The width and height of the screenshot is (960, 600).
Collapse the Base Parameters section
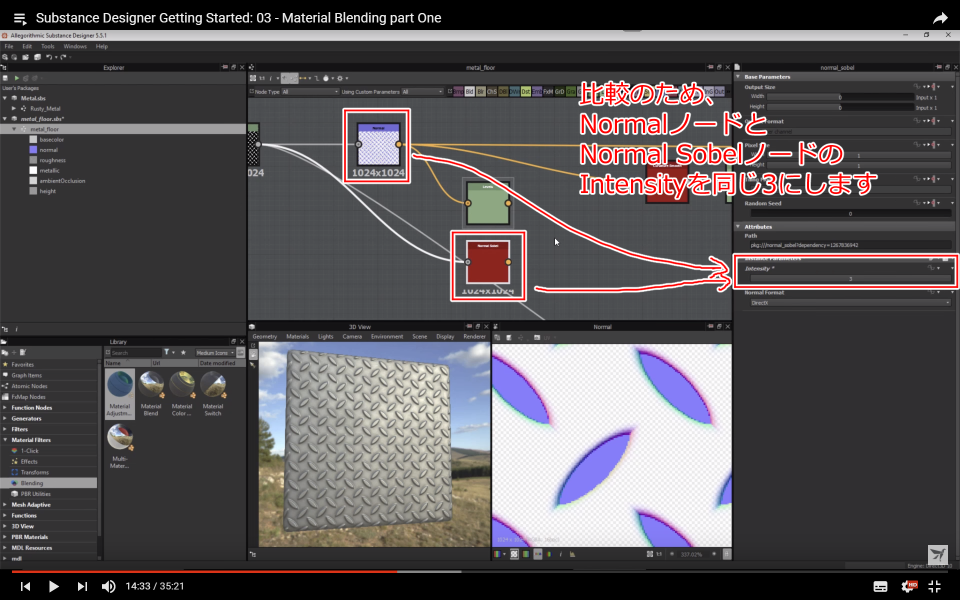point(738,77)
